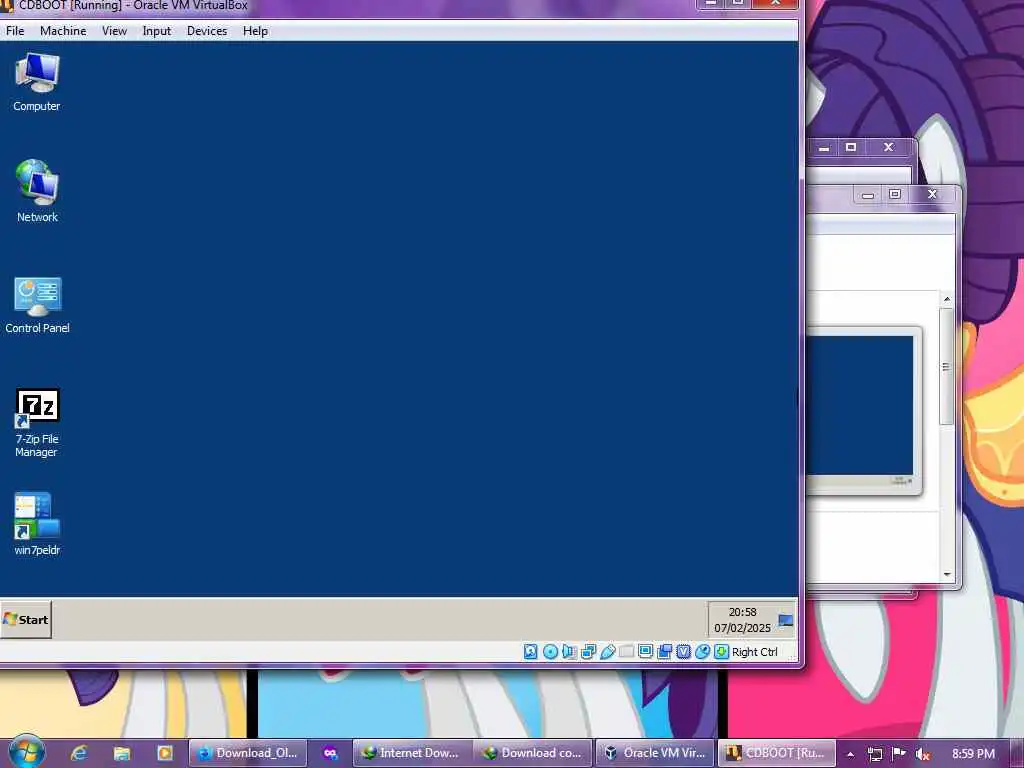Screen dimensions: 1024x768
Task: Click the network adapters status icon
Action: tap(588, 652)
